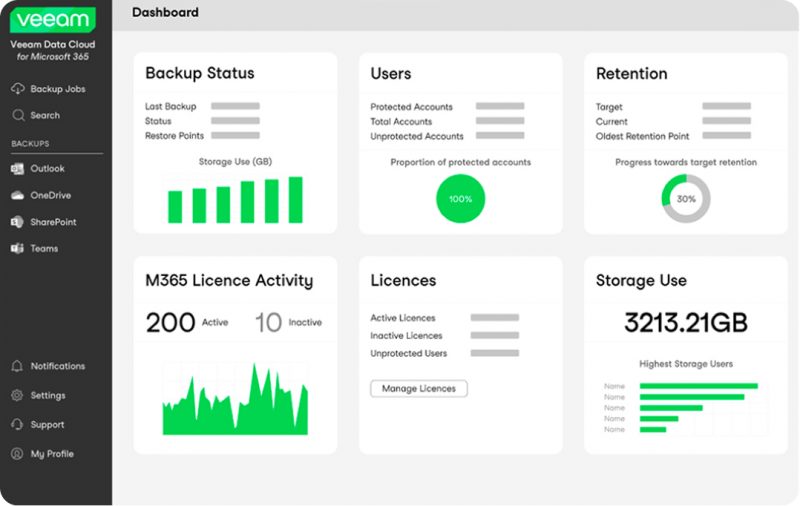
Task: Click the Backup Jobs cloud icon
Action: click(x=18, y=89)
